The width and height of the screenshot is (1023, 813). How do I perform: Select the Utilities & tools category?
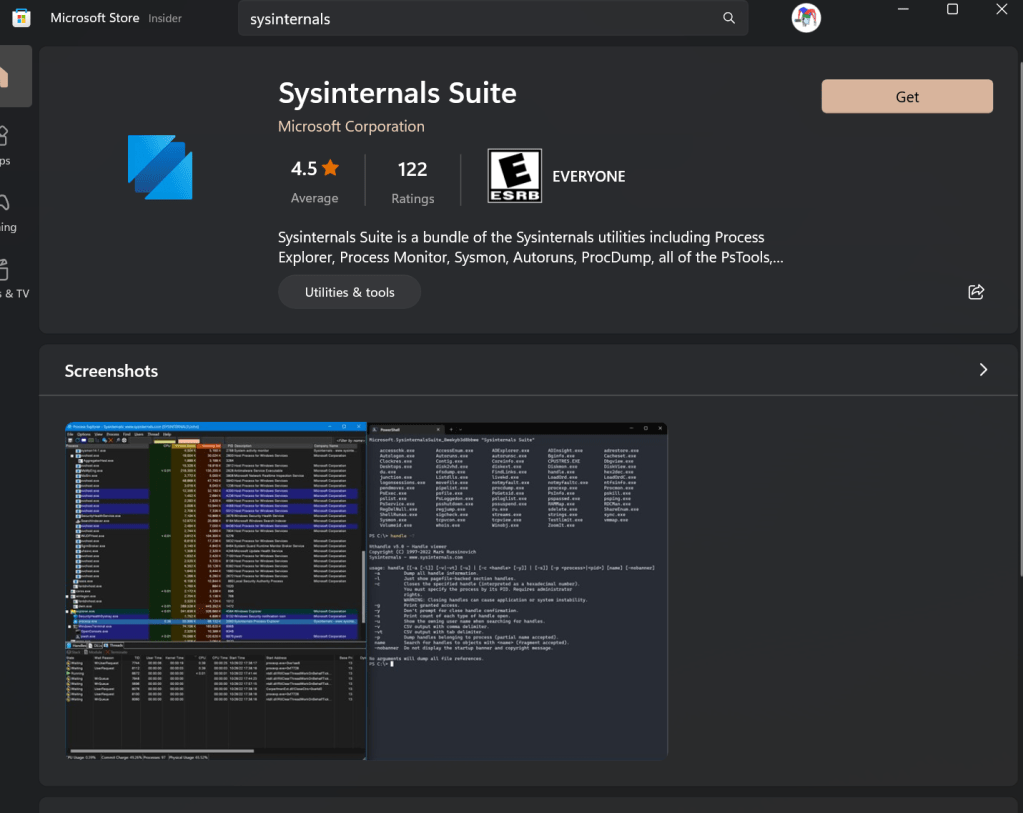tap(349, 292)
